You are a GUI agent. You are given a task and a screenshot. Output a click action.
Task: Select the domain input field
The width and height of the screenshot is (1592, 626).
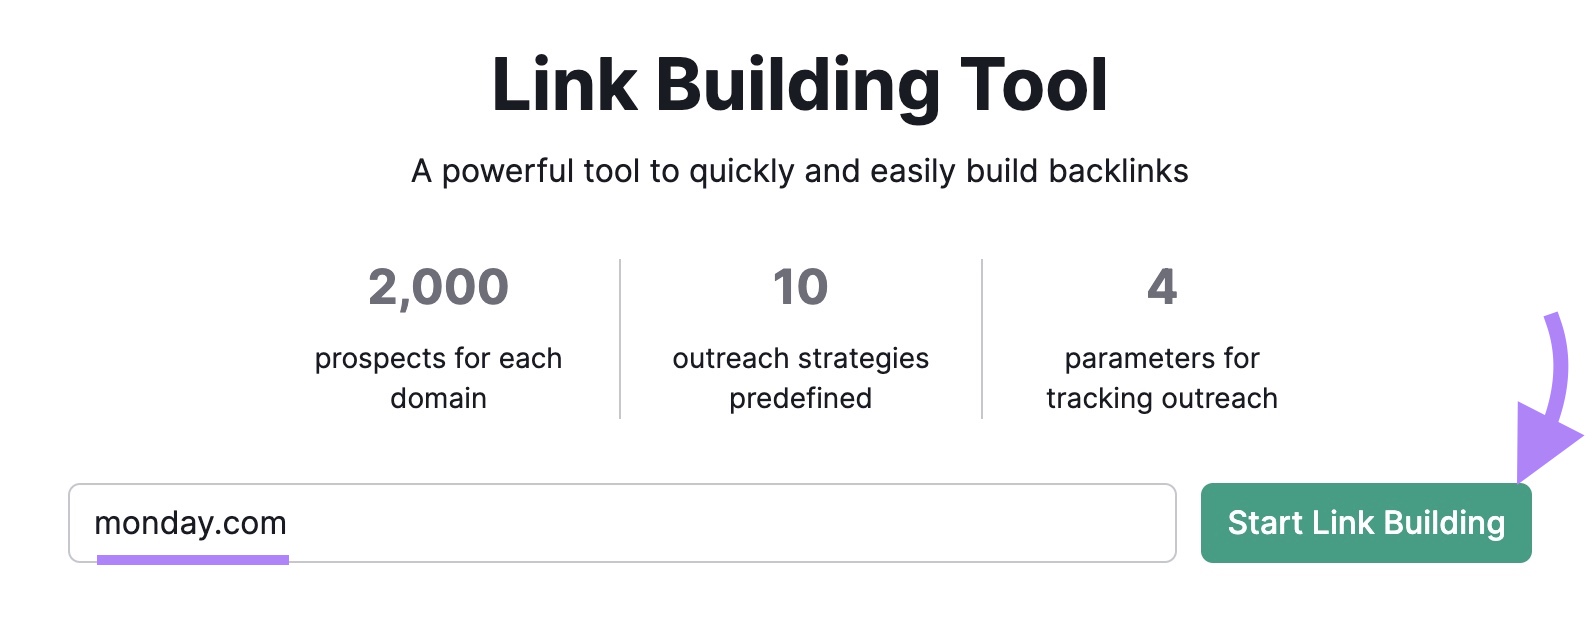(x=620, y=521)
